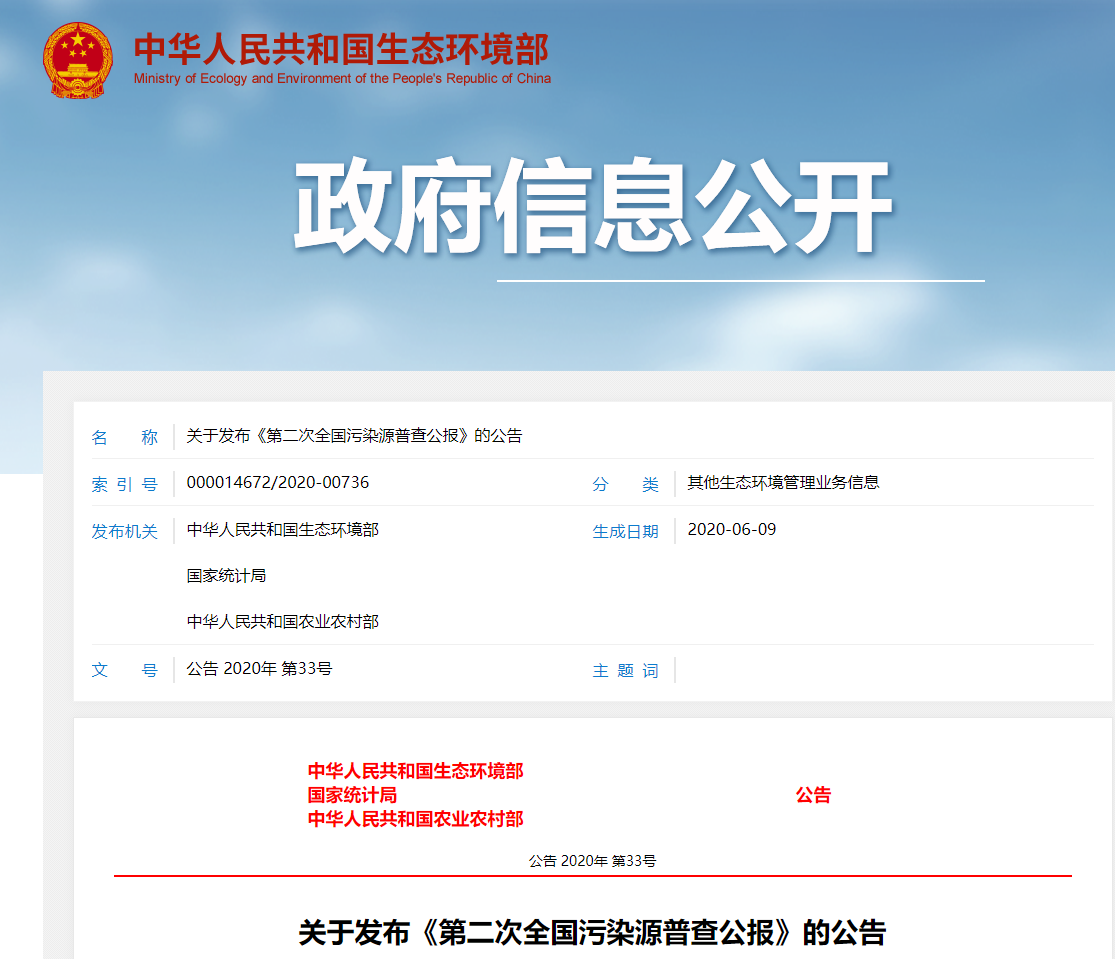1115x959 pixels.
Task: Select the 主题词 label
Action: 625,670
